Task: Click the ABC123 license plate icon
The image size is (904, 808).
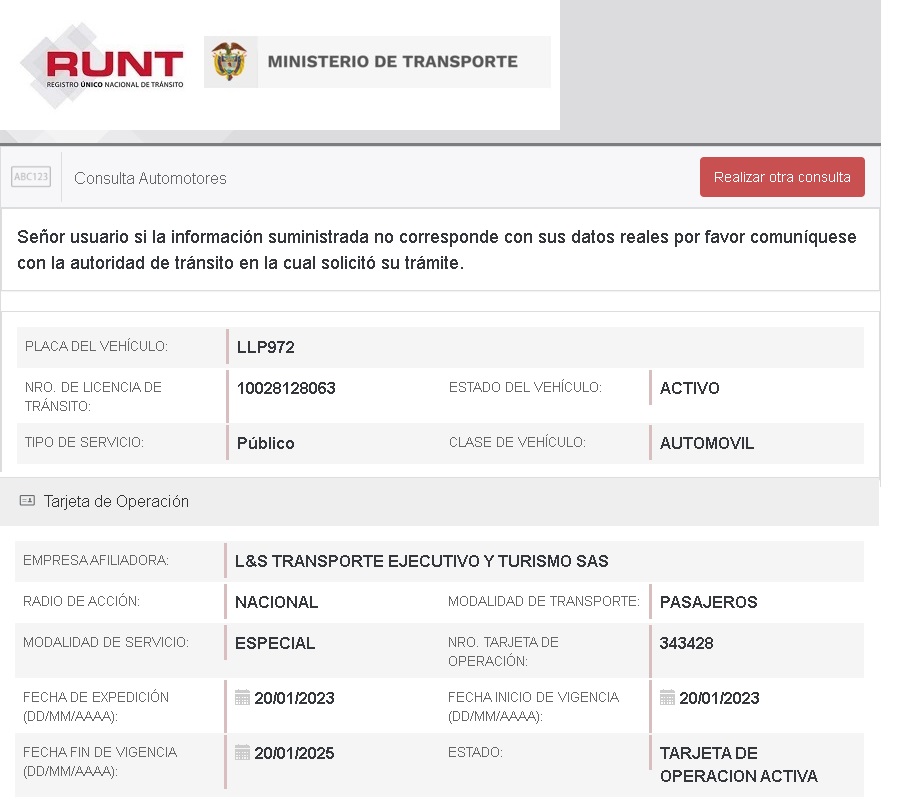Action: 31,177
